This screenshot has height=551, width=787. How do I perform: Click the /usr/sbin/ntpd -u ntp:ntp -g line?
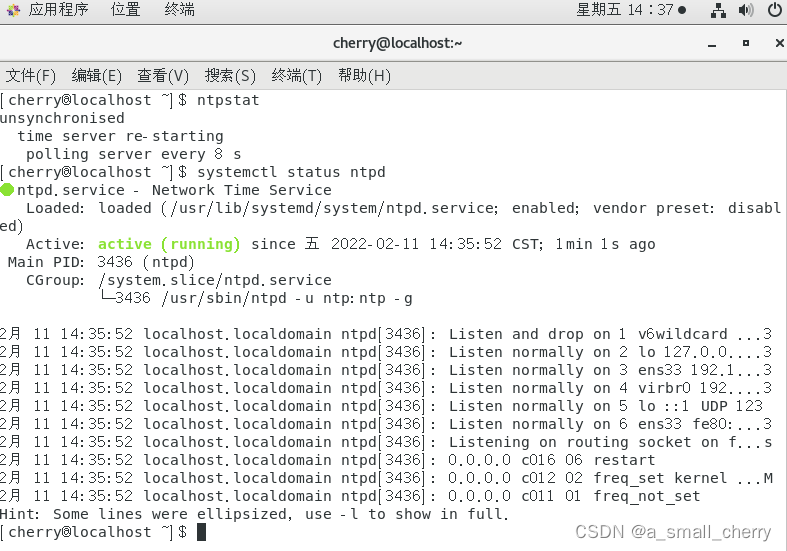pos(287,298)
